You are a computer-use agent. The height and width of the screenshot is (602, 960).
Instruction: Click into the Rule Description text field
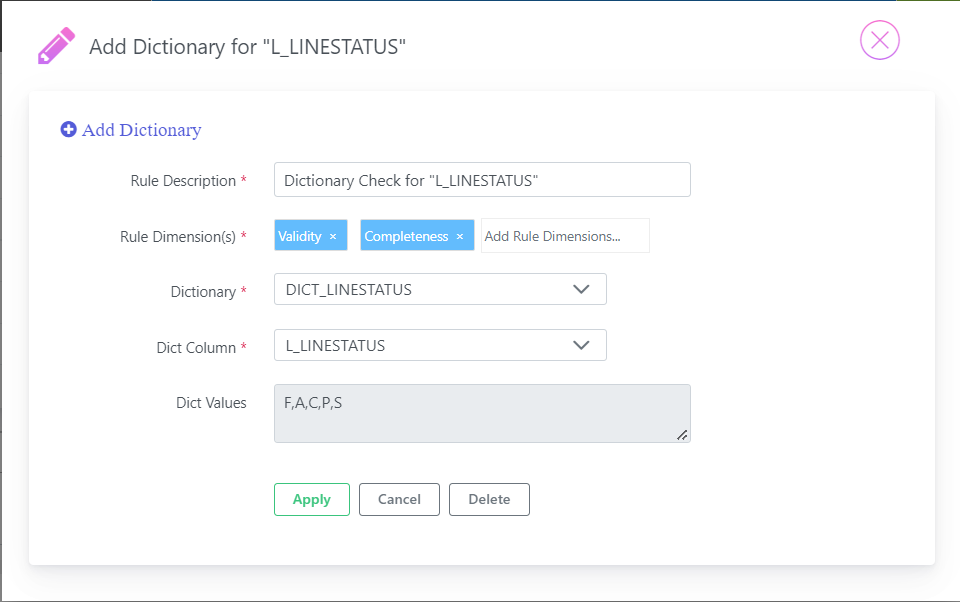482,179
